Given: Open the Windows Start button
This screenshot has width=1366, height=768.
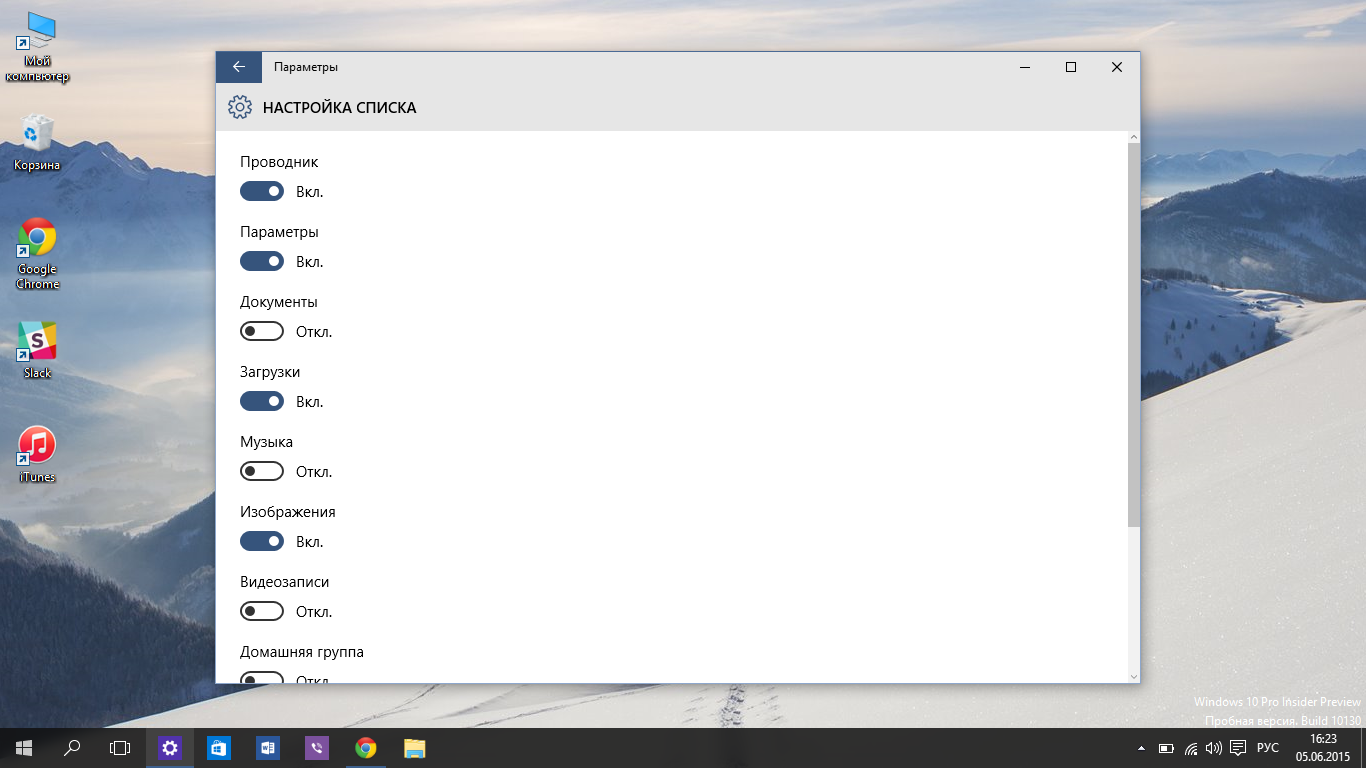Looking at the screenshot, I should [24, 748].
